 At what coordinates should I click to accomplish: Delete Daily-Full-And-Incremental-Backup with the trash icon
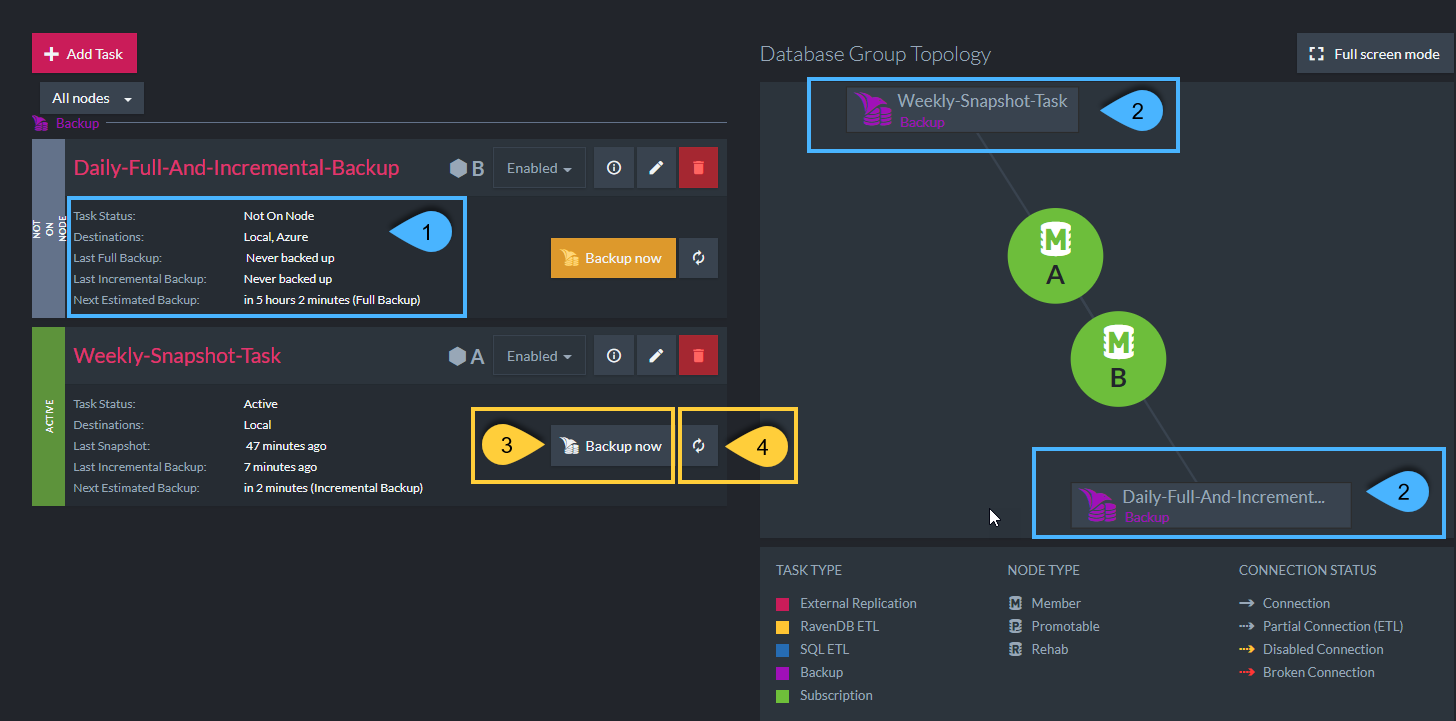[x=698, y=168]
